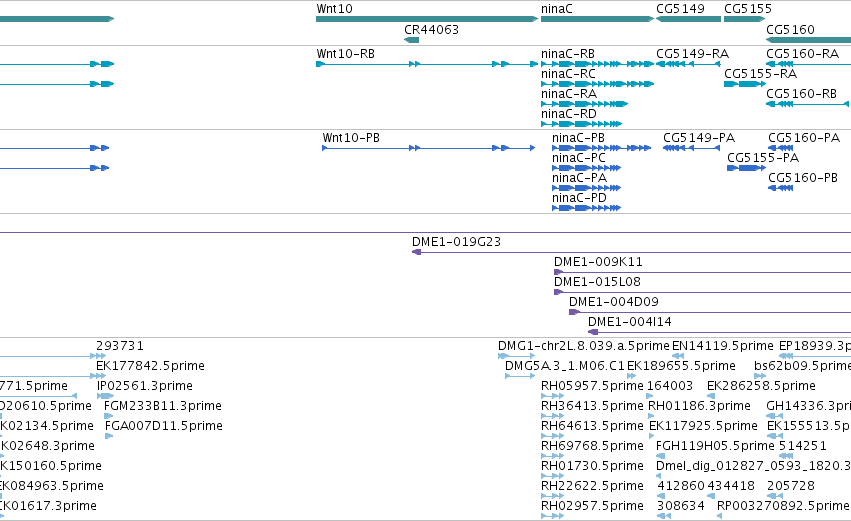The width and height of the screenshot is (851, 521).
Task: Click the EK286258.5prime EST
Action: tap(711, 396)
